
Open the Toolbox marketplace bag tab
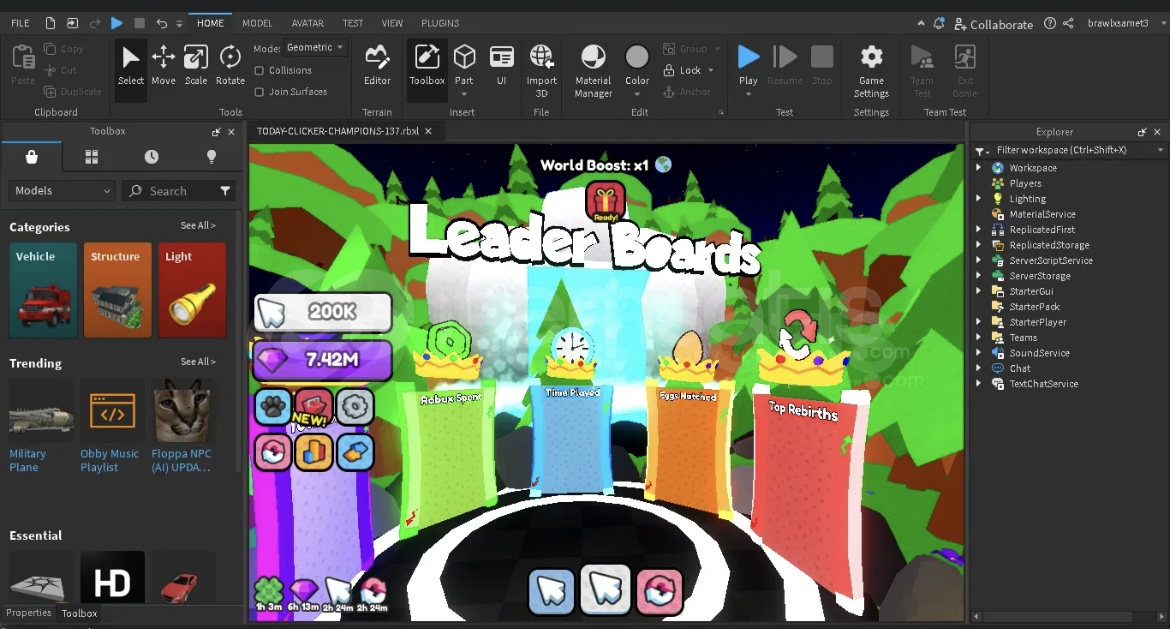[31, 157]
